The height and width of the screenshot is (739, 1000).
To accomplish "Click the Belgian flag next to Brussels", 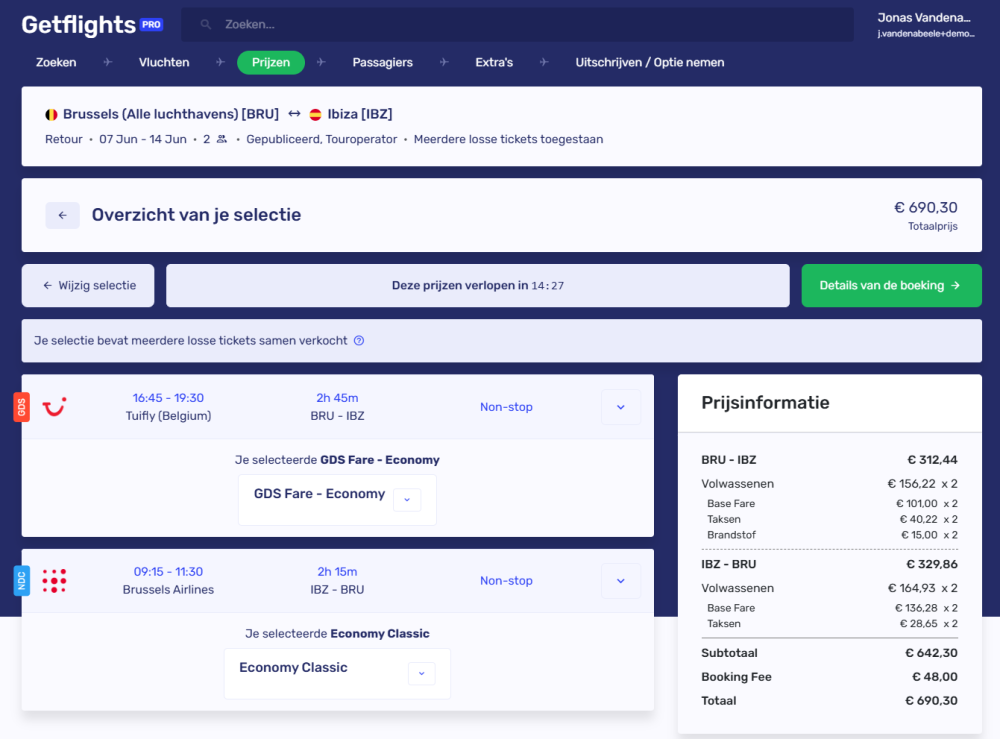I will pos(53,113).
